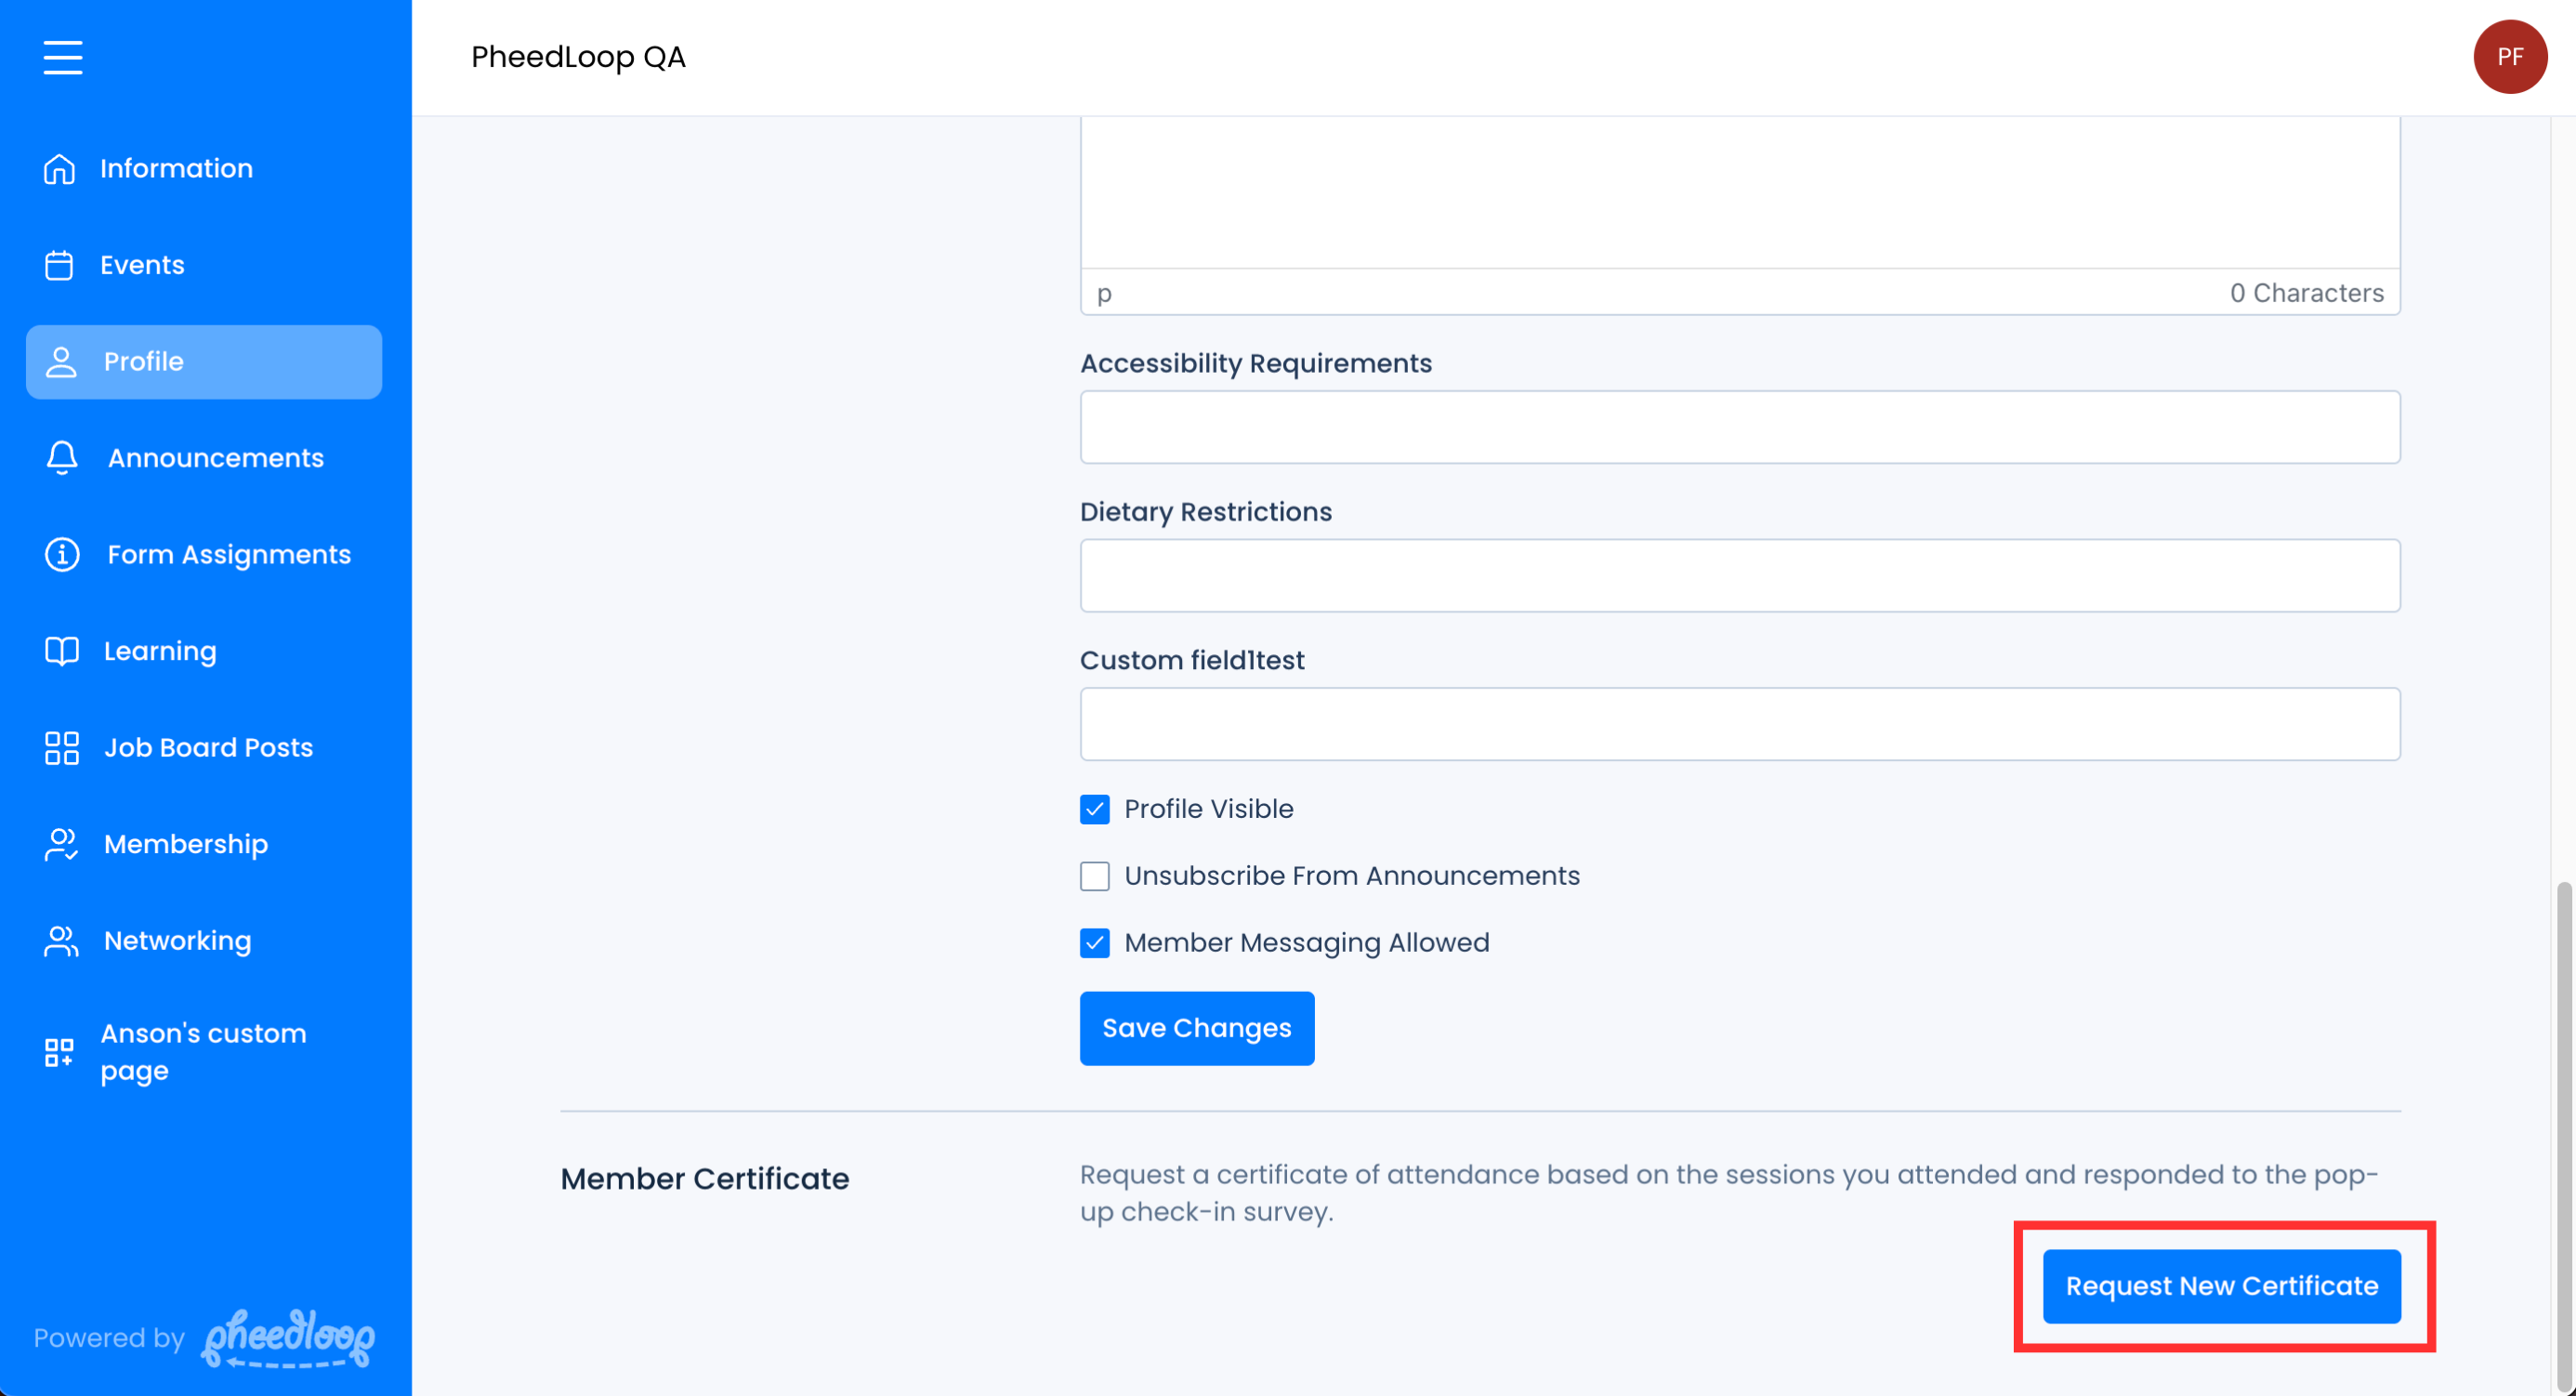Click the Events calendar icon
This screenshot has width=2576, height=1396.
[x=59, y=265]
